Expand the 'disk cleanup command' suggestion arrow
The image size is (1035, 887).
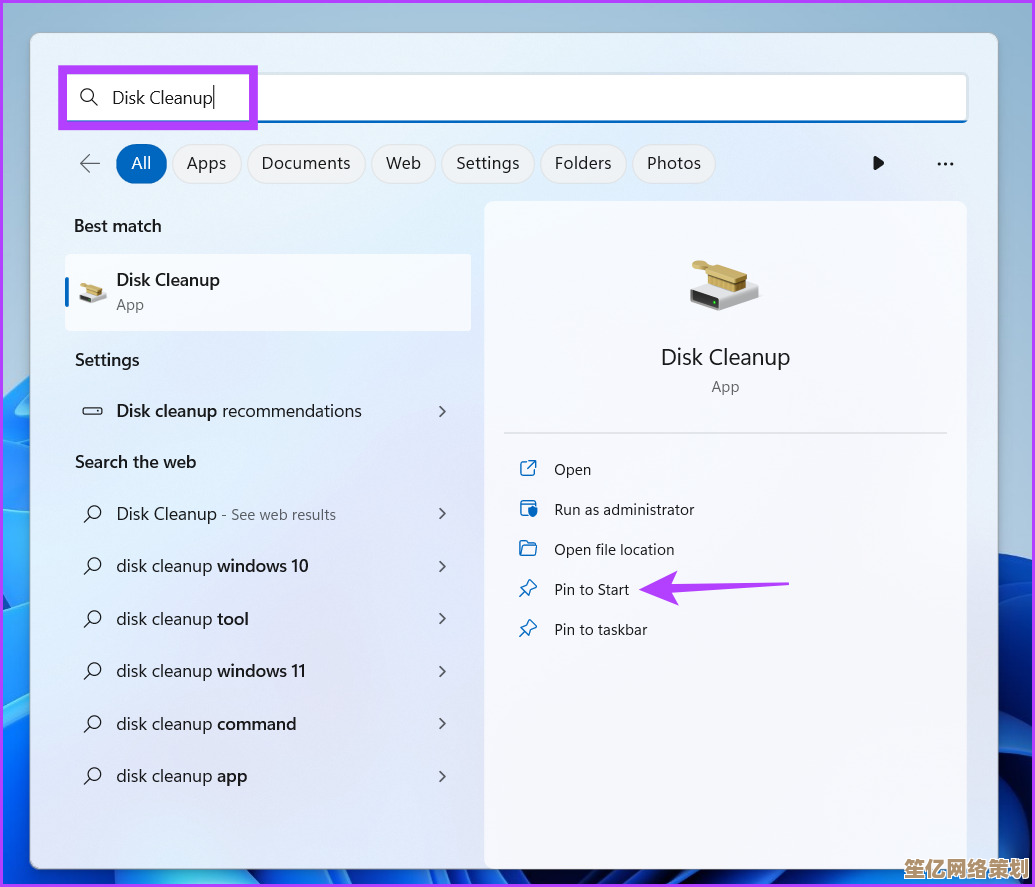[442, 724]
